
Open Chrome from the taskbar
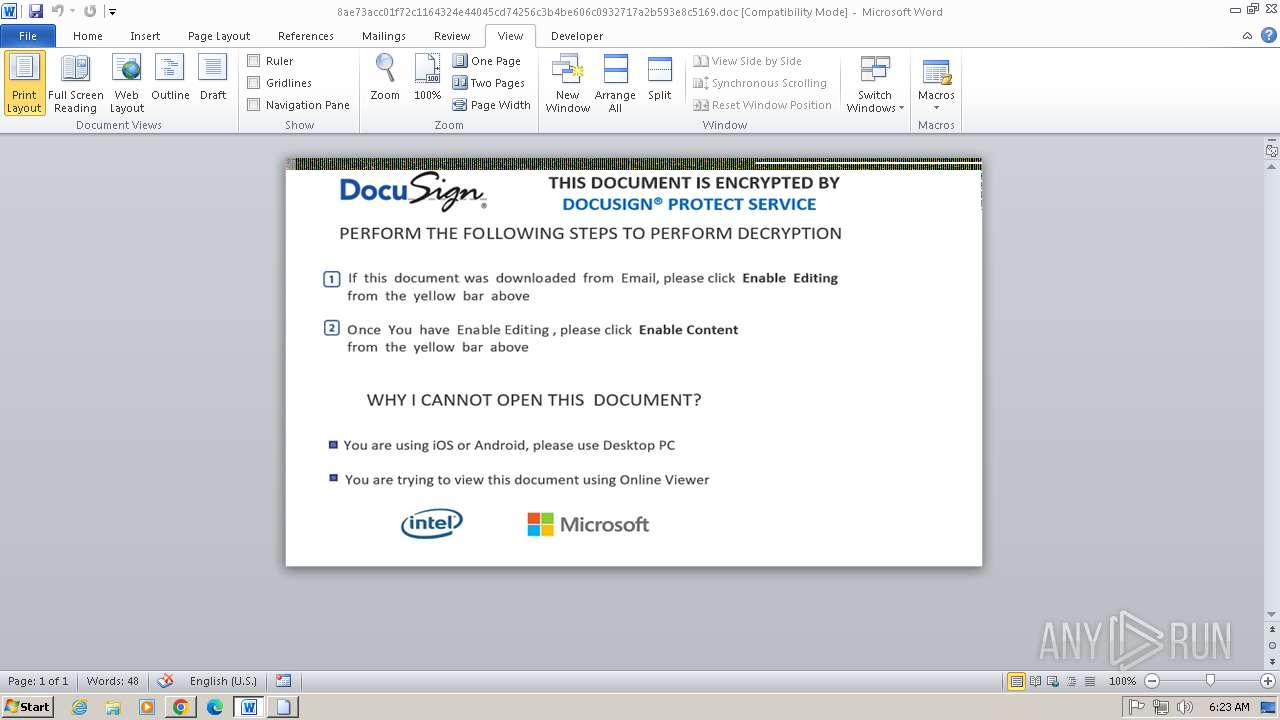tap(180, 707)
